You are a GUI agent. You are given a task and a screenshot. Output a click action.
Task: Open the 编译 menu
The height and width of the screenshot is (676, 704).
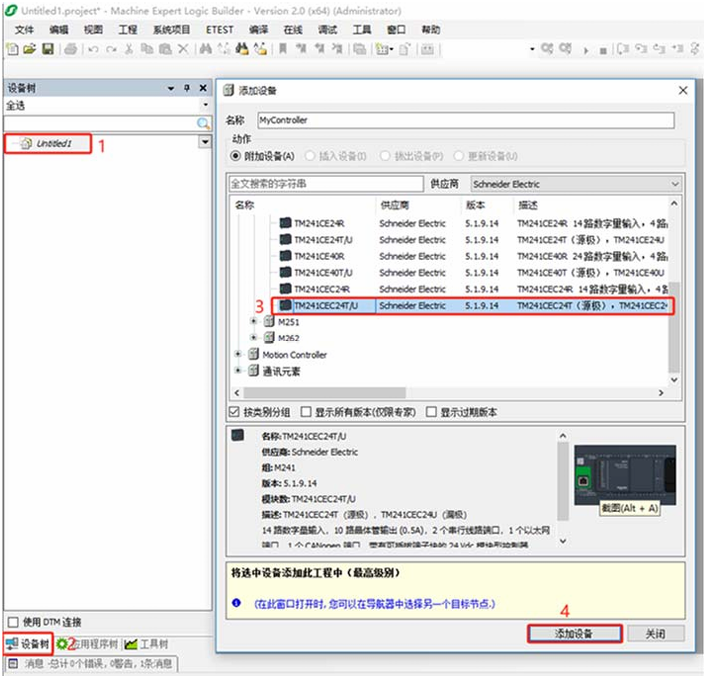[258, 30]
